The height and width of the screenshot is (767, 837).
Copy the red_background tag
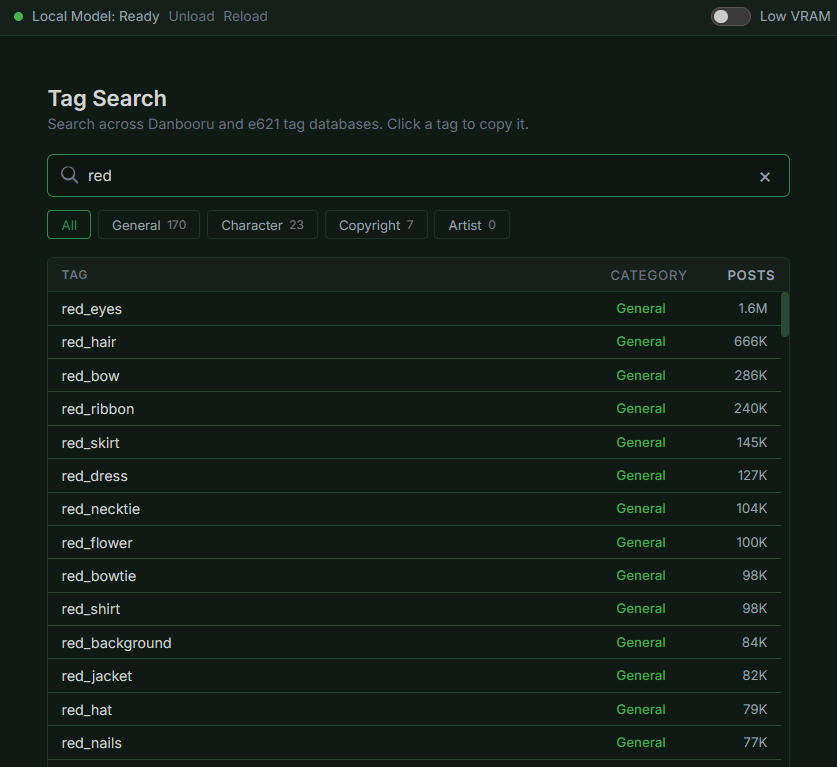(x=116, y=643)
